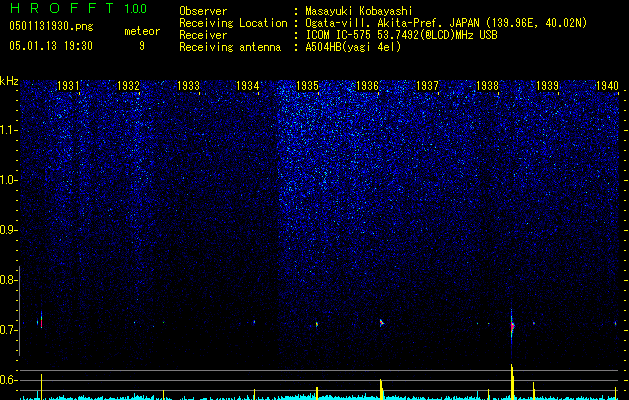Click the strong meteor echo after 1938
Viewport: 629px width, 400px height.
pos(512,326)
